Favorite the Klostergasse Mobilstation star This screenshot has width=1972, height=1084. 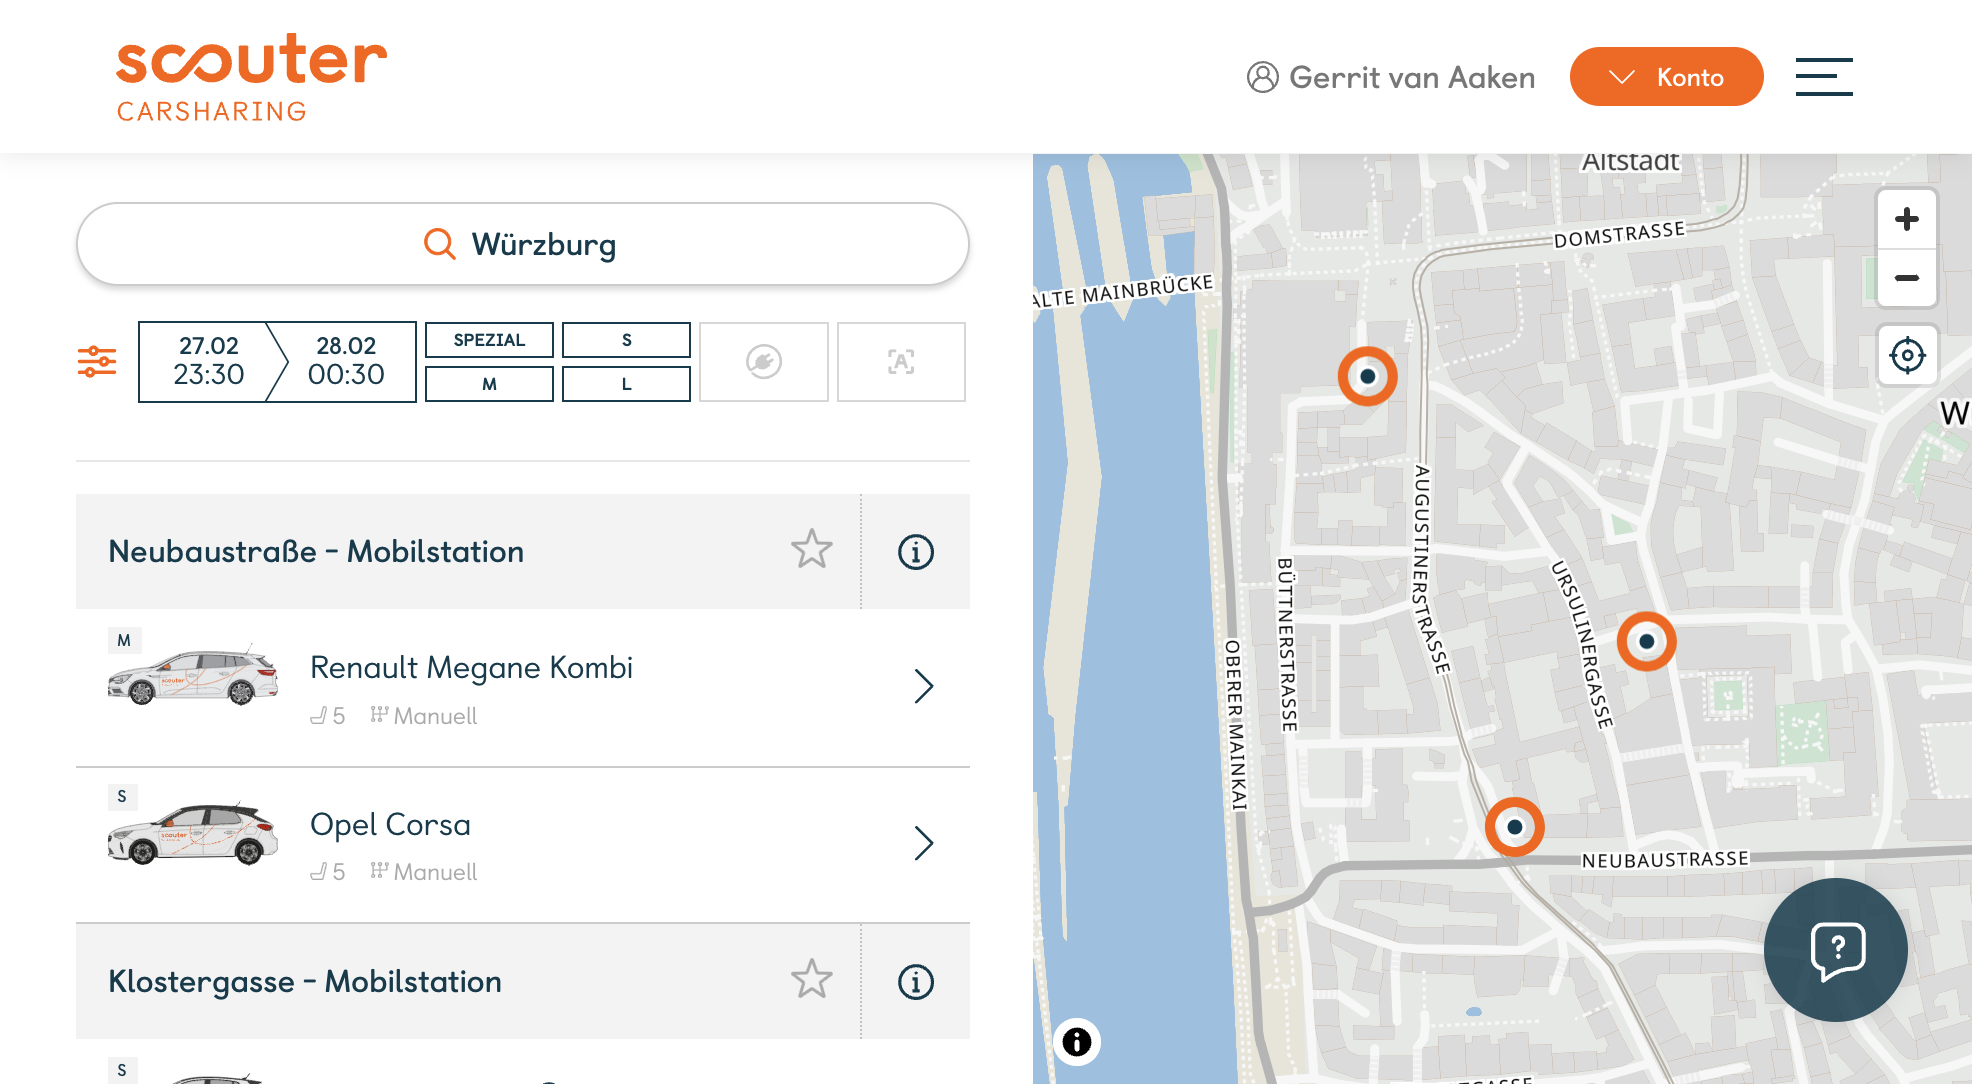(811, 980)
